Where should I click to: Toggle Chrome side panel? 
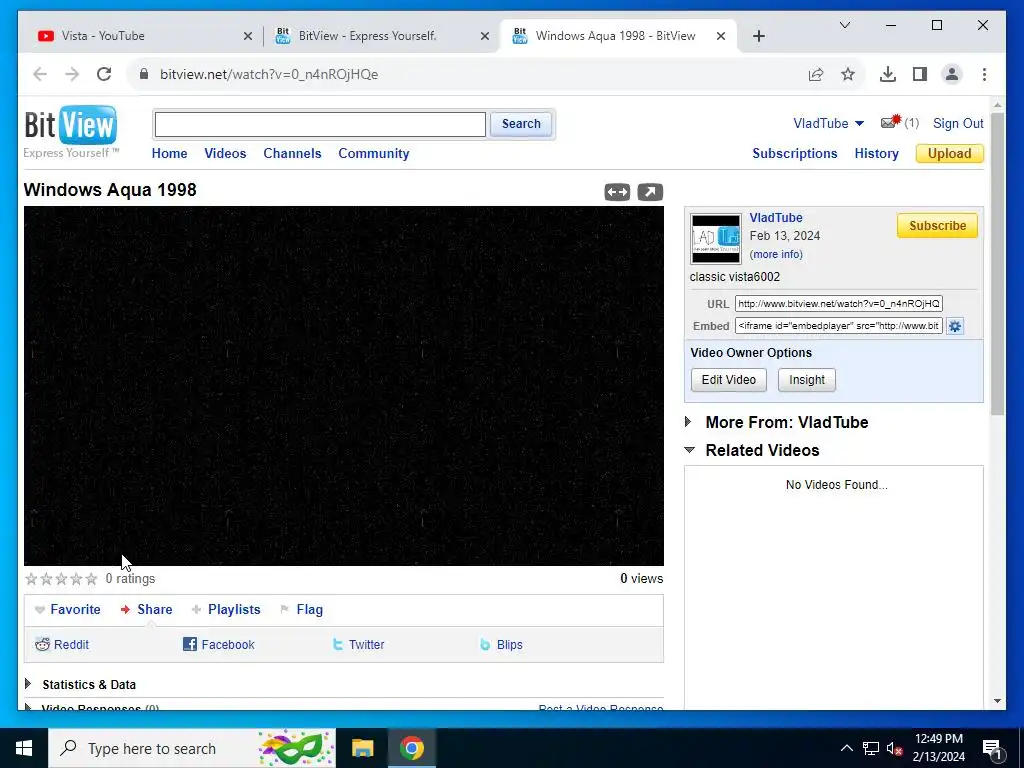920,74
